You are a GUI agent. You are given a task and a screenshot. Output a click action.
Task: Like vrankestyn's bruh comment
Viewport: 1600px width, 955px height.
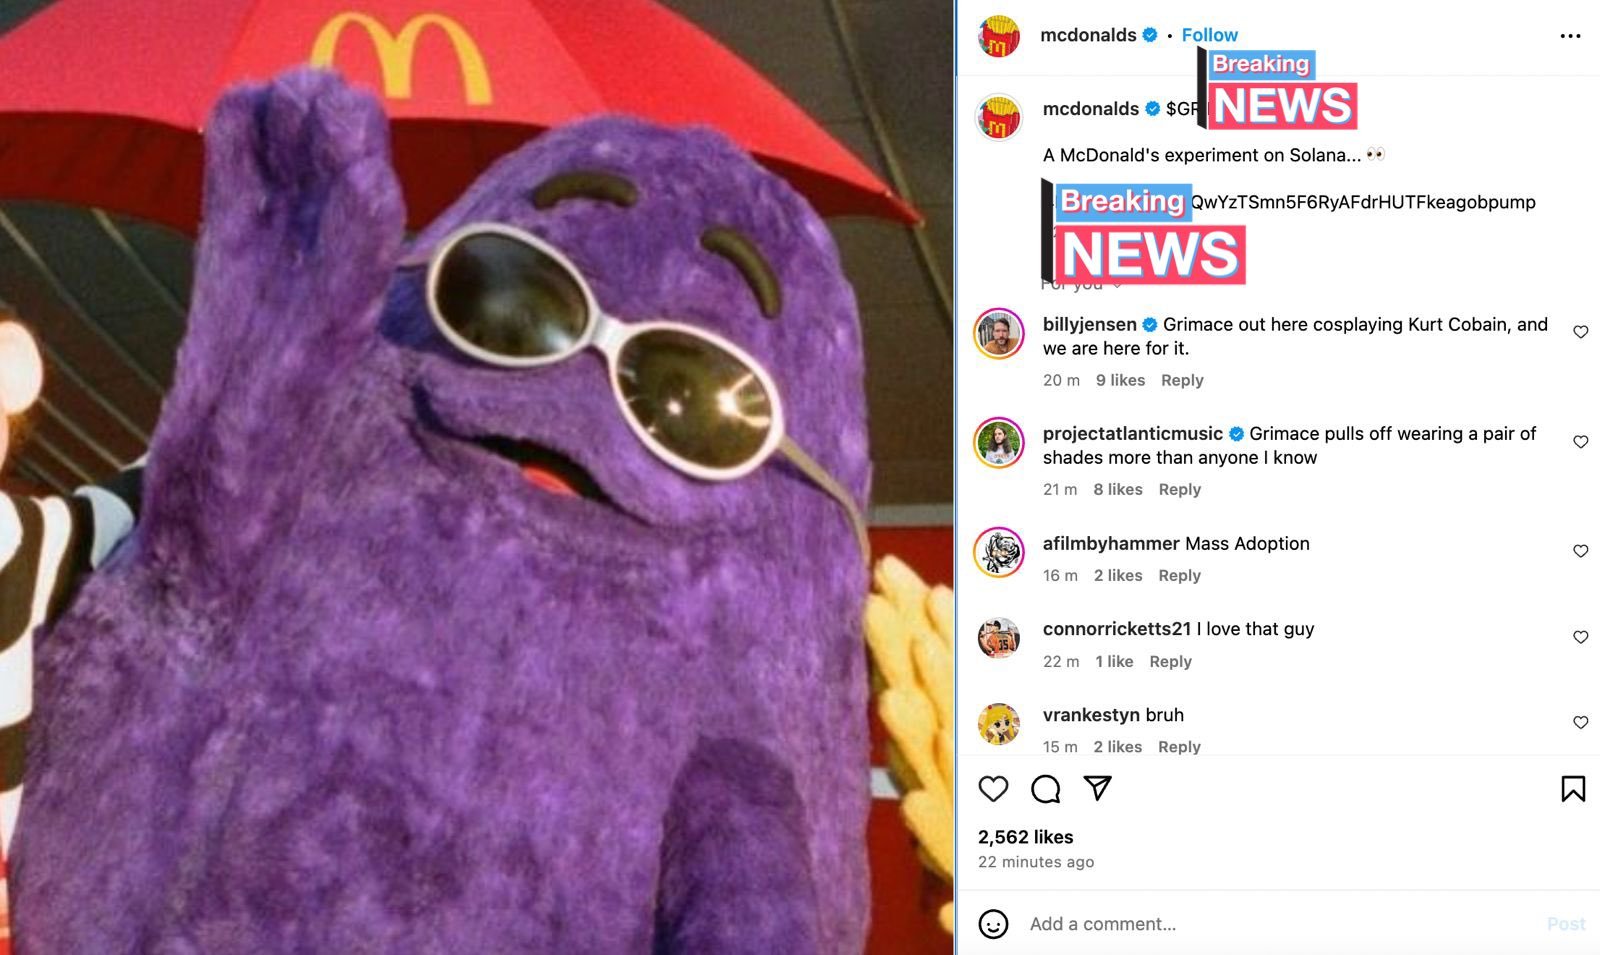1580,723
